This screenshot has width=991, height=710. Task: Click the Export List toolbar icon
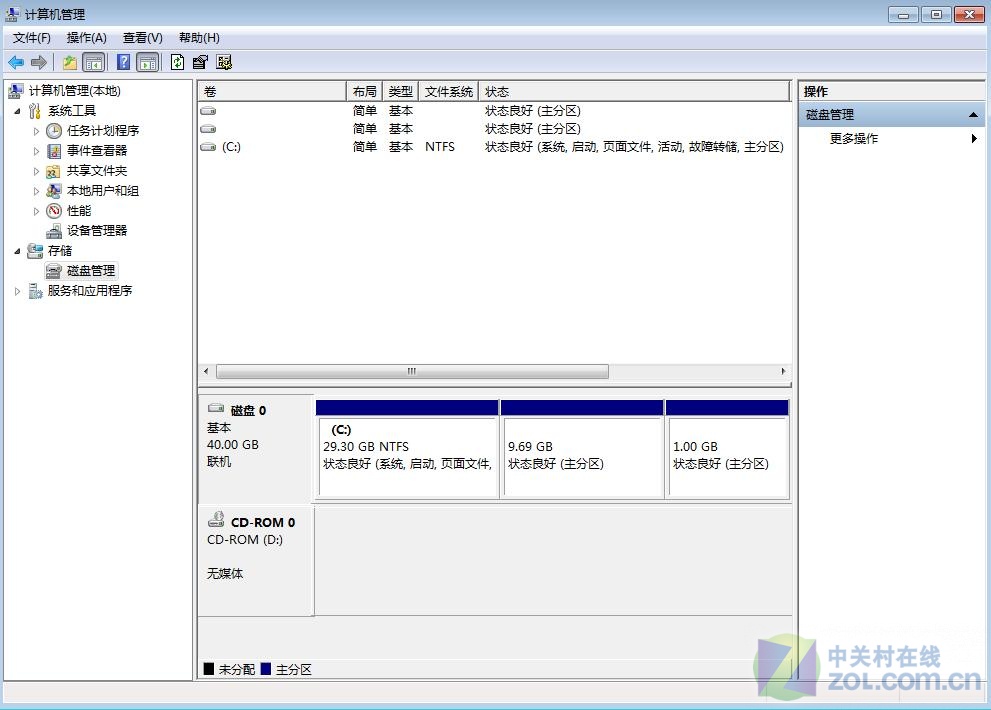click(200, 61)
